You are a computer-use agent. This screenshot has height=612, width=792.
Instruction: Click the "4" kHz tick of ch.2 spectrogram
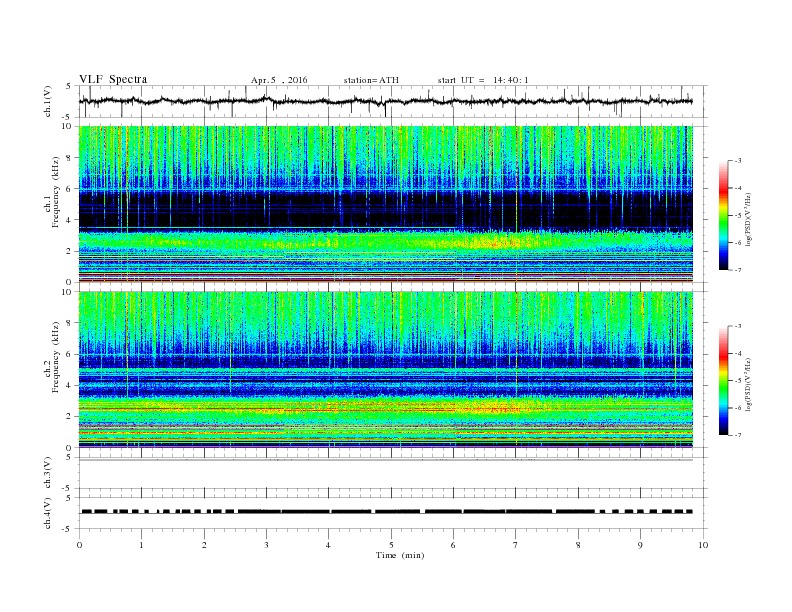click(x=69, y=385)
